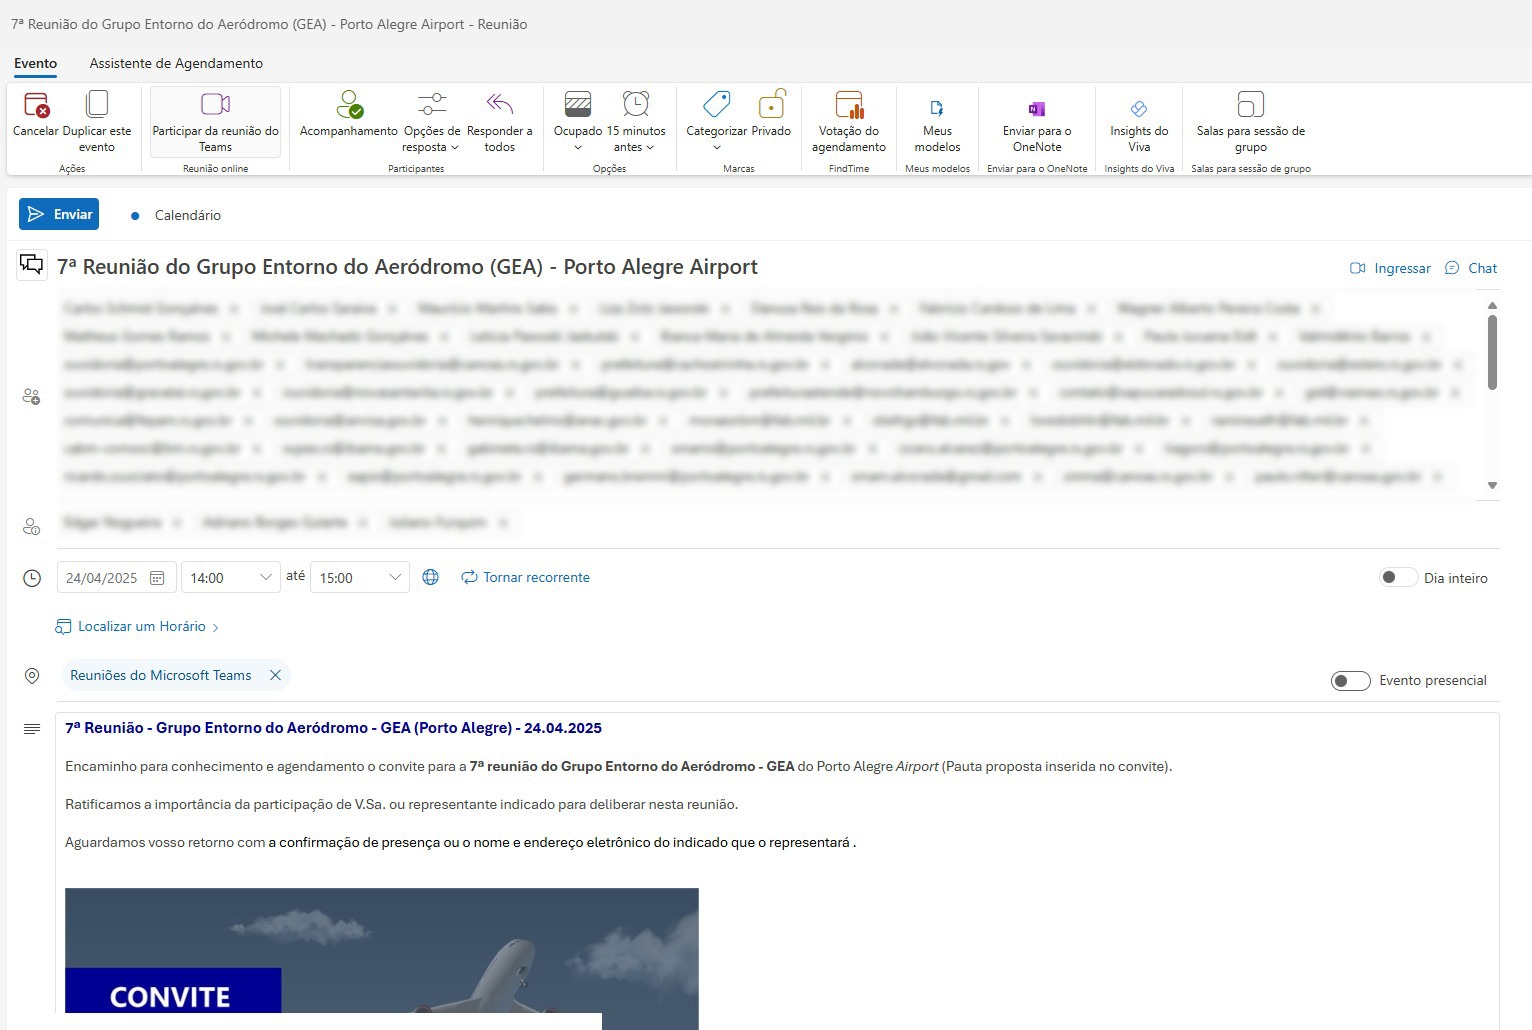Image resolution: width=1532 pixels, height=1030 pixels.
Task: Switch to Assistente de Agendamento tab
Action: tap(176, 63)
